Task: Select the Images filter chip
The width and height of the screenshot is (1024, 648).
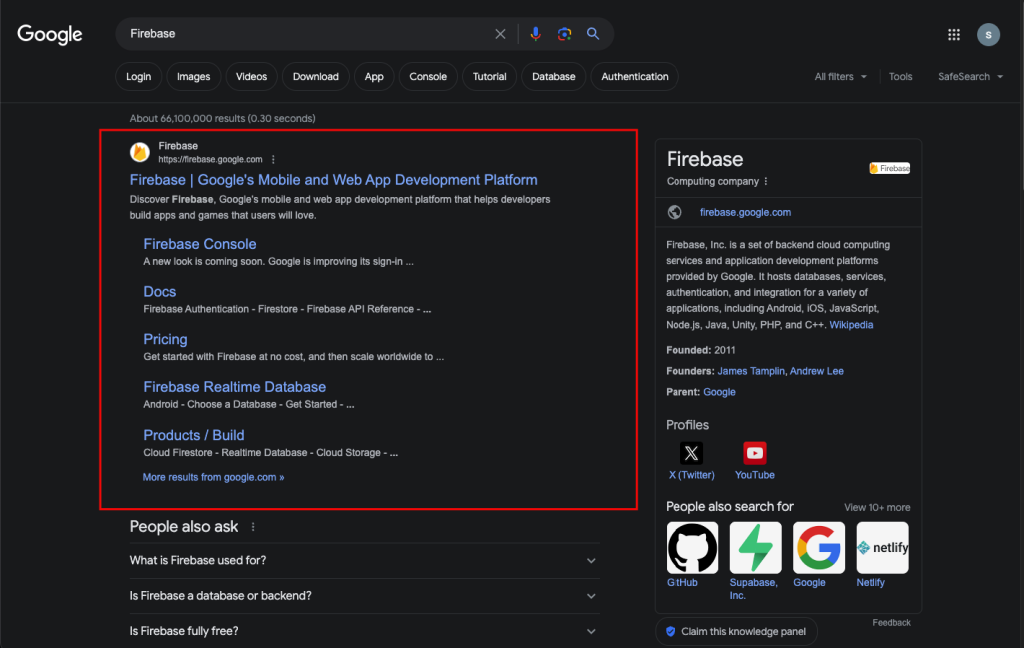Action: [193, 76]
